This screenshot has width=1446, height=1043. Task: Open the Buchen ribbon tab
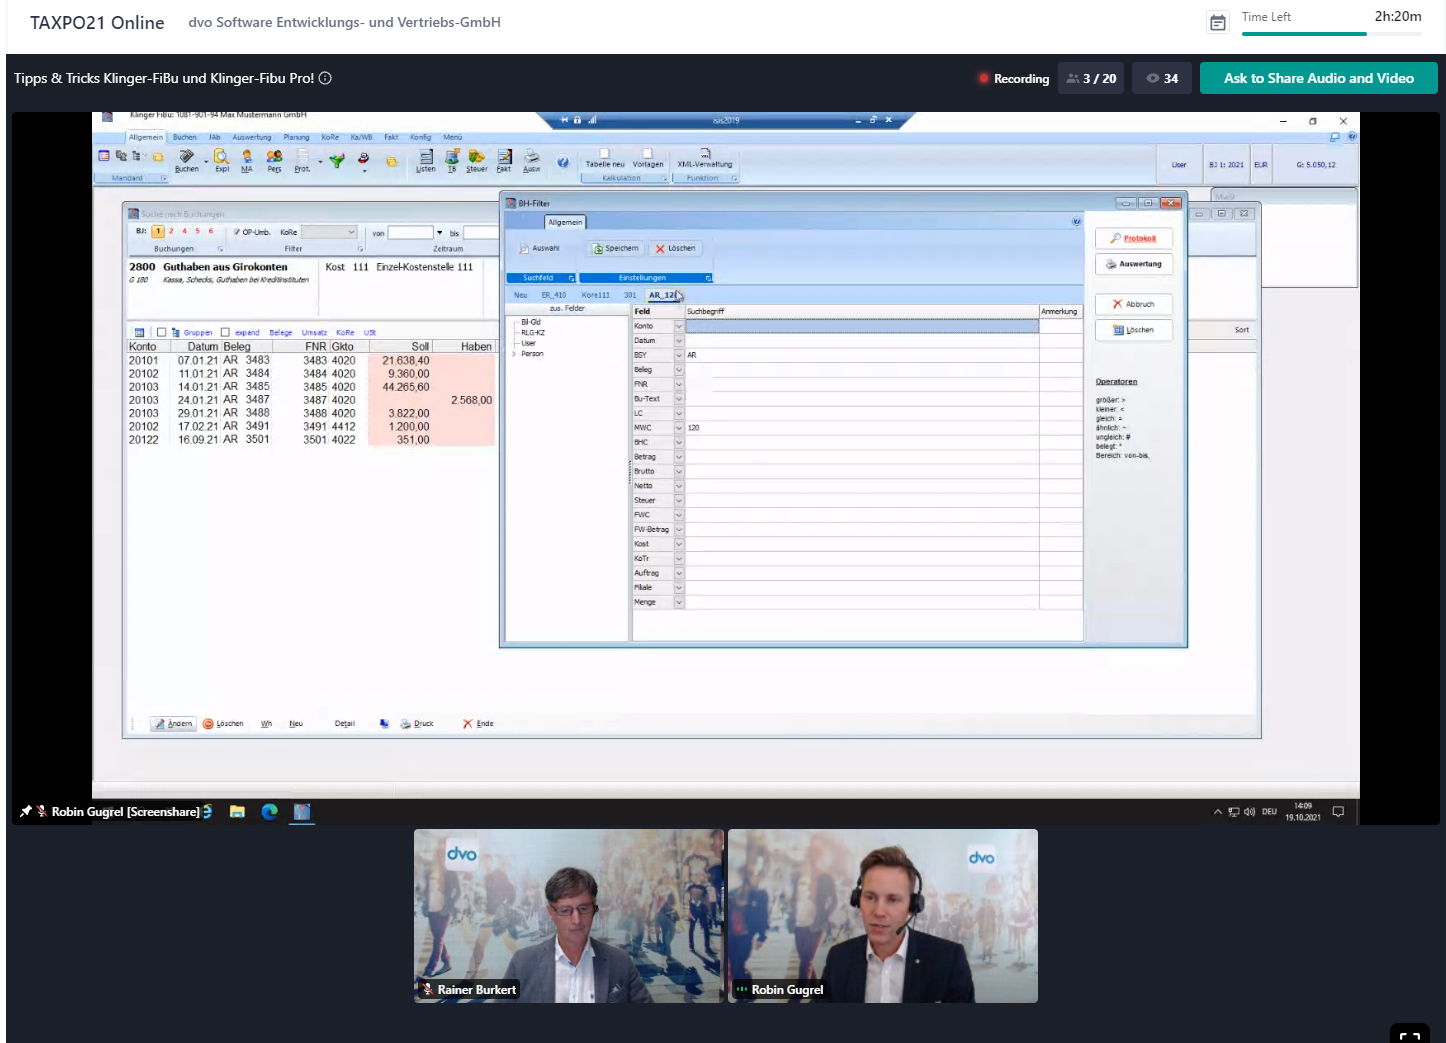tap(185, 137)
